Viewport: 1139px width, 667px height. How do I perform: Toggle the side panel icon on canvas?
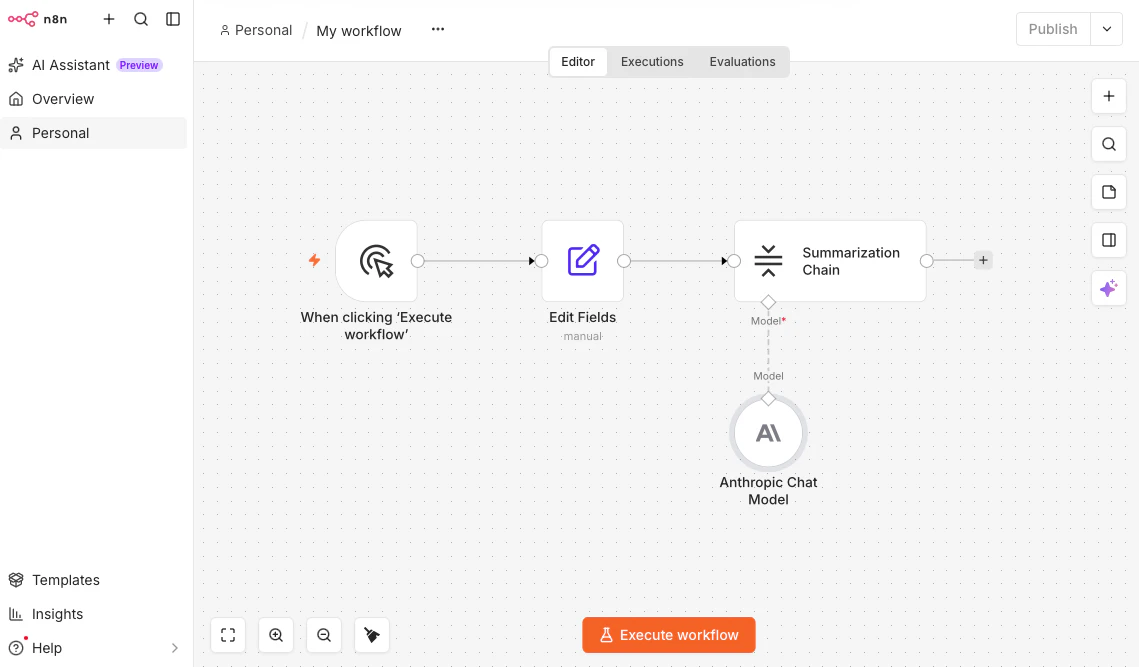click(x=1108, y=240)
